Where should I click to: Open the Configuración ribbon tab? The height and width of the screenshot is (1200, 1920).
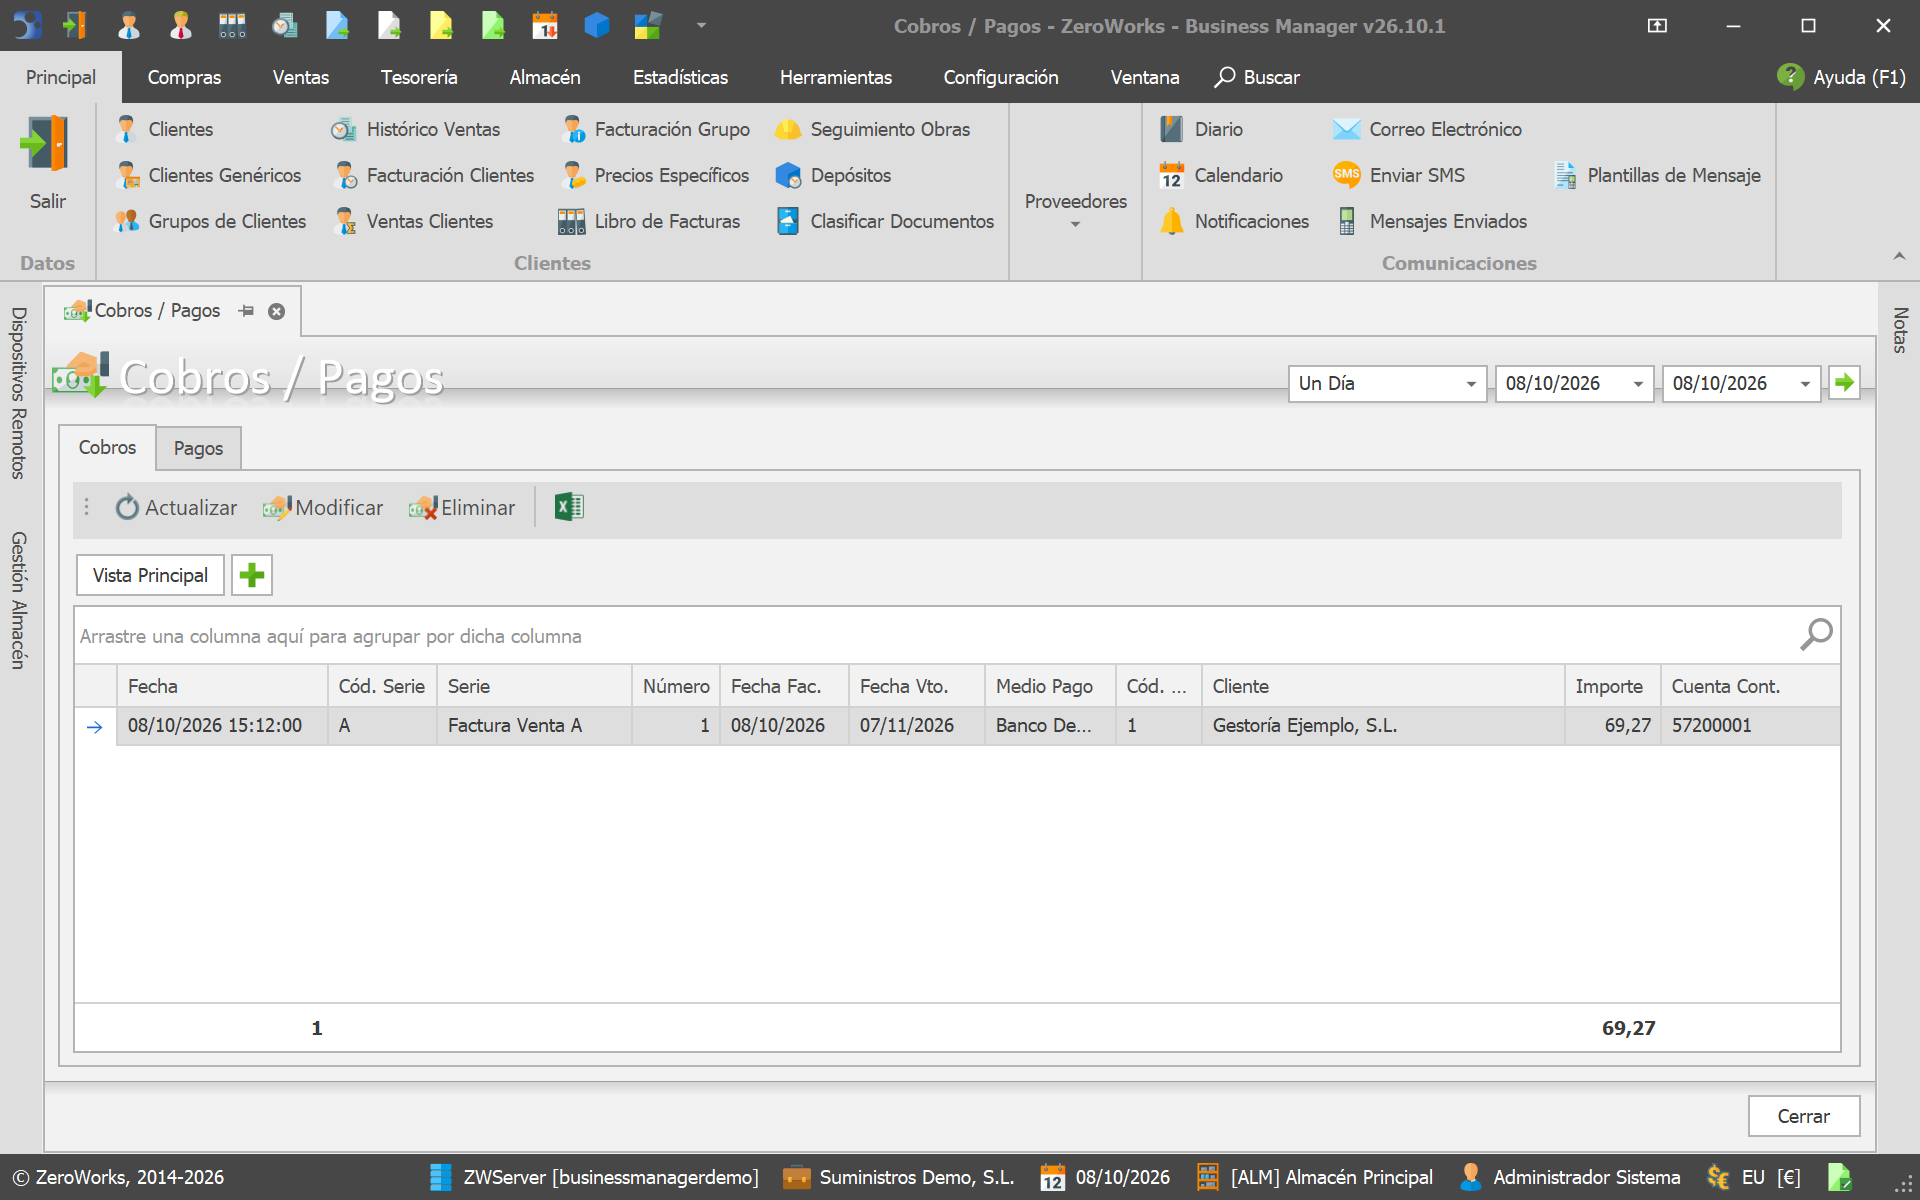(1001, 77)
